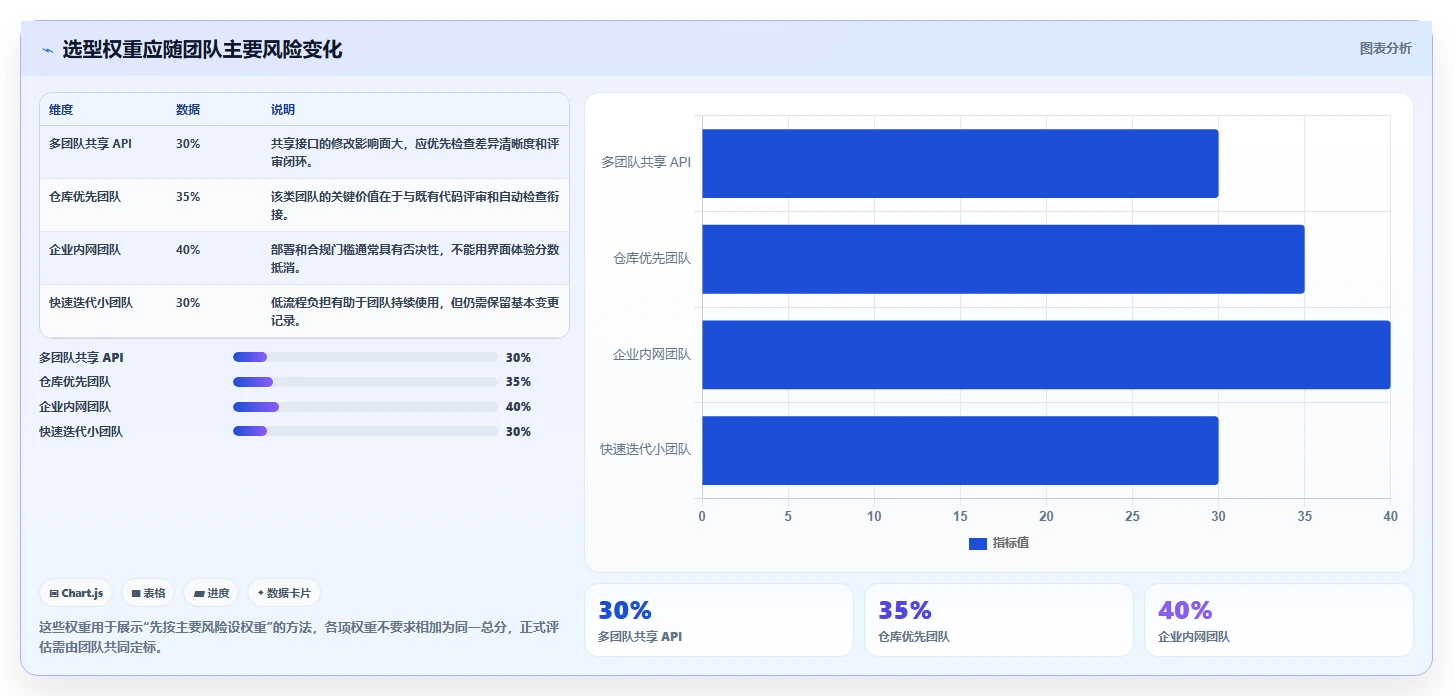Click the 企业内网团队 table row name

(x=85, y=250)
